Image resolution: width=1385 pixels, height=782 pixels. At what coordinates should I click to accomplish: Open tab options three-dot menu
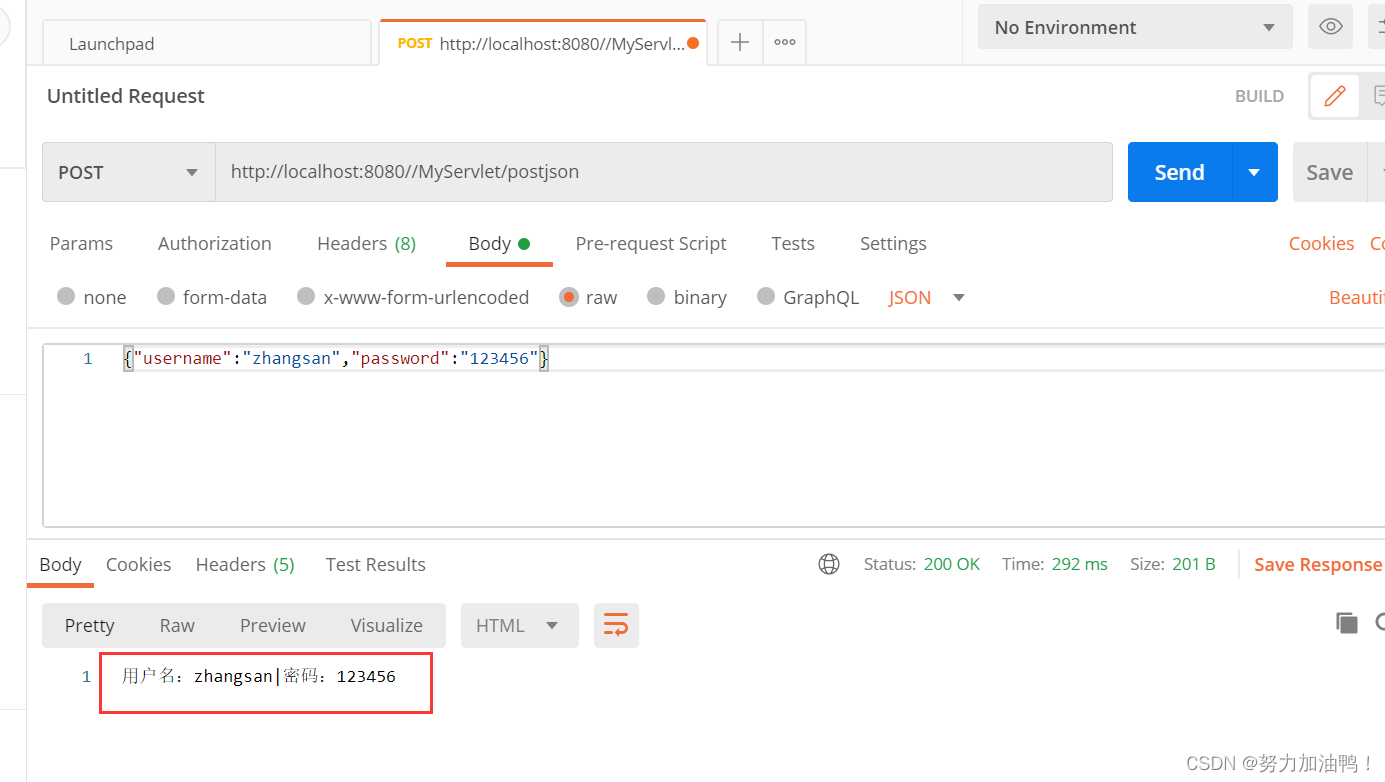coord(785,42)
